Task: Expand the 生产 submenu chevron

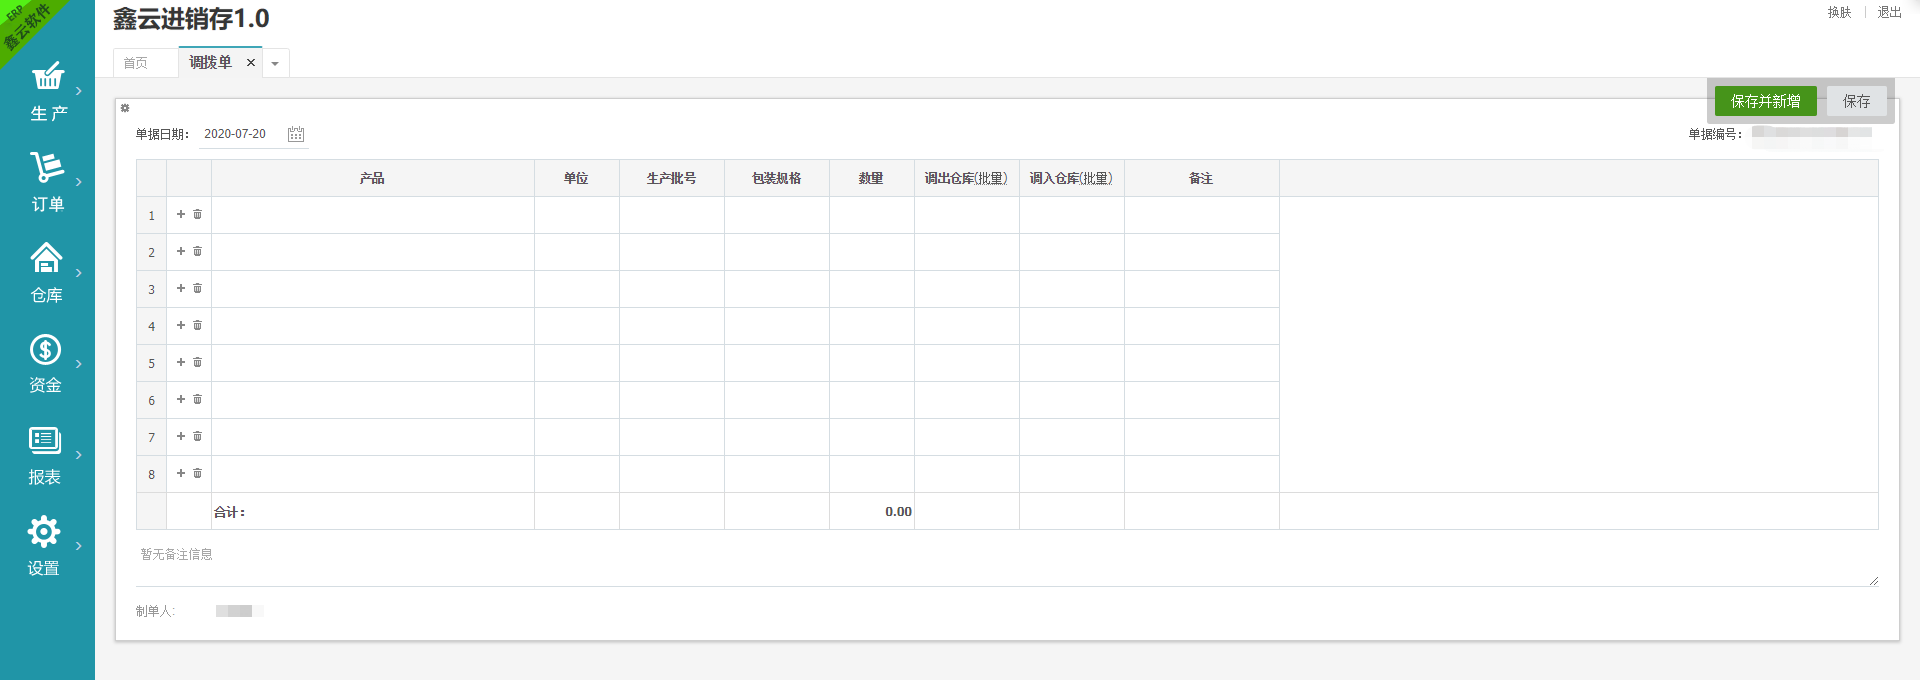Action: tap(79, 91)
